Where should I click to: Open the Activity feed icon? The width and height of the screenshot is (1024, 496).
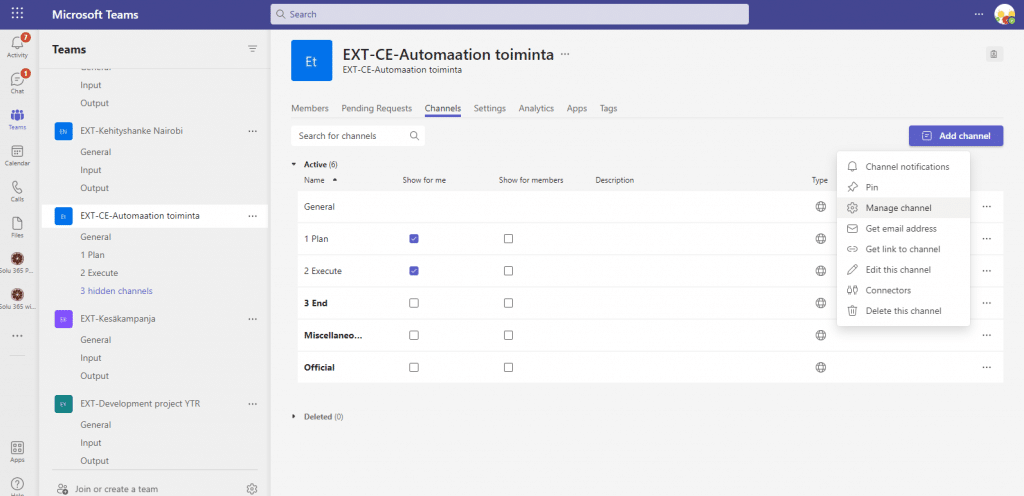tap(18, 46)
